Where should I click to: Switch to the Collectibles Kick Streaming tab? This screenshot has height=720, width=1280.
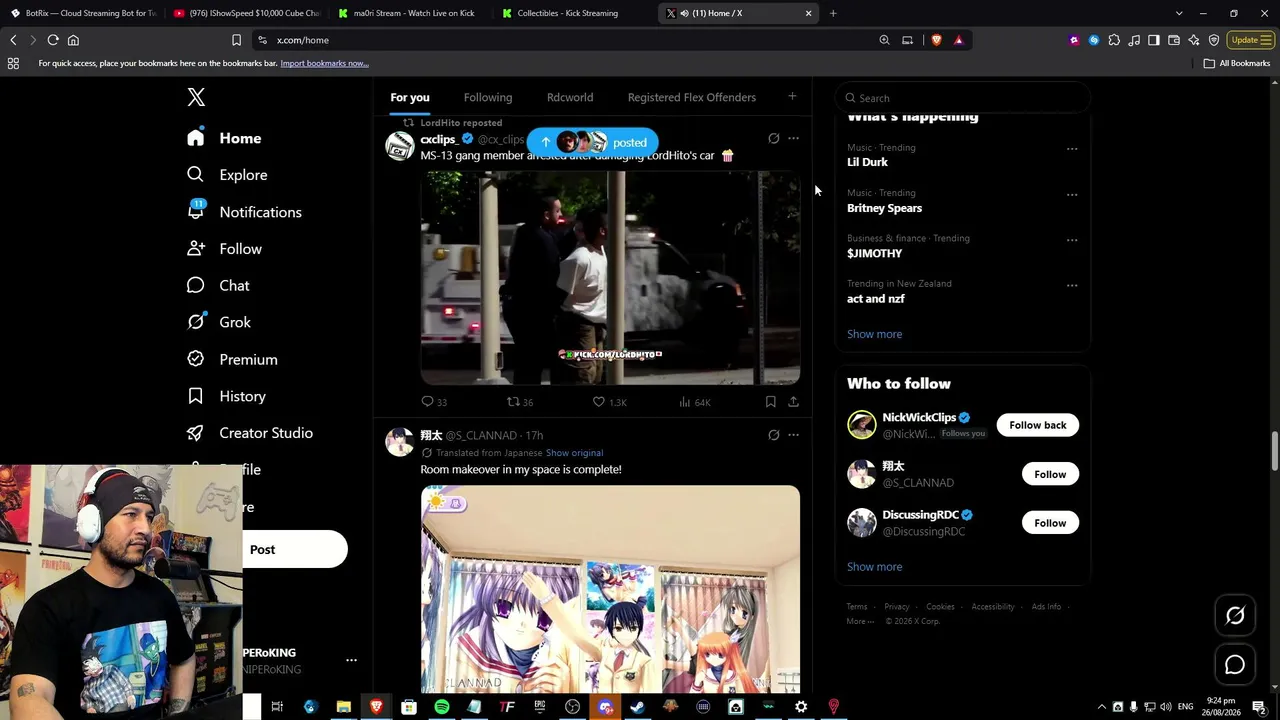(x=574, y=13)
